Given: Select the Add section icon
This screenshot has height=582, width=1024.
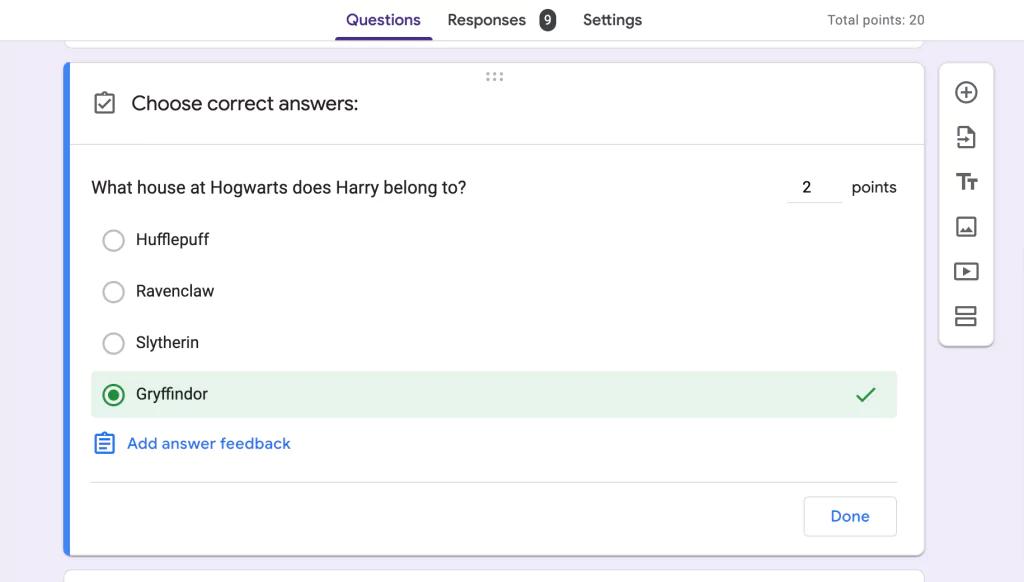Looking at the screenshot, I should point(966,316).
